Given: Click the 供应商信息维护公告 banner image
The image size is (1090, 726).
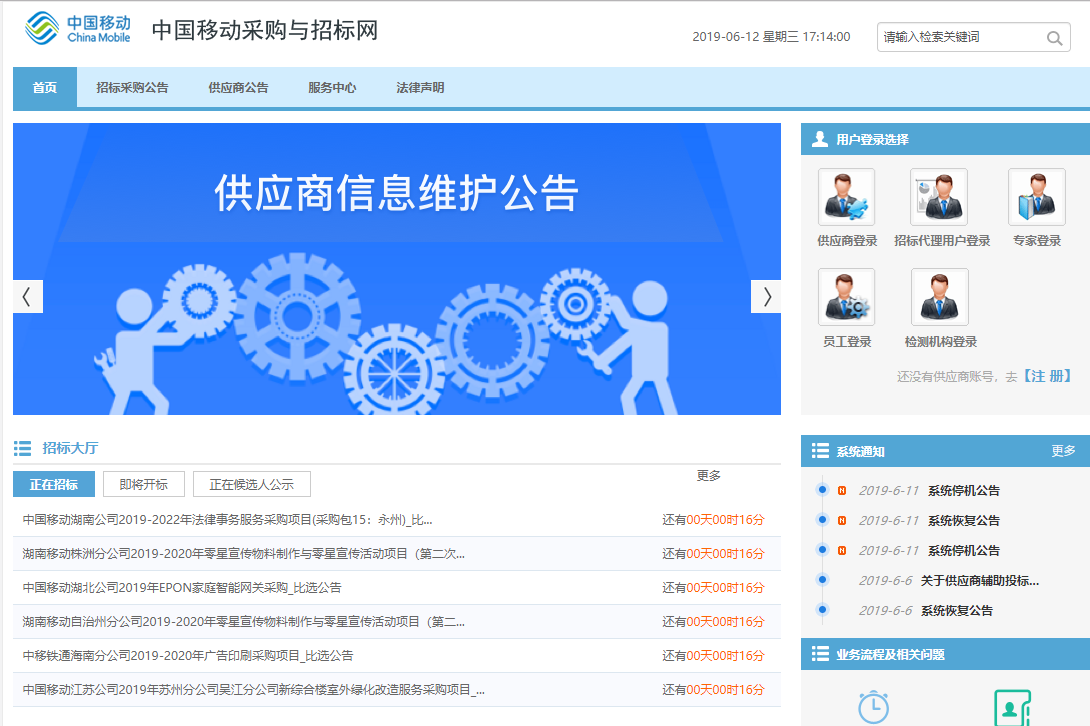Looking at the screenshot, I should (397, 269).
